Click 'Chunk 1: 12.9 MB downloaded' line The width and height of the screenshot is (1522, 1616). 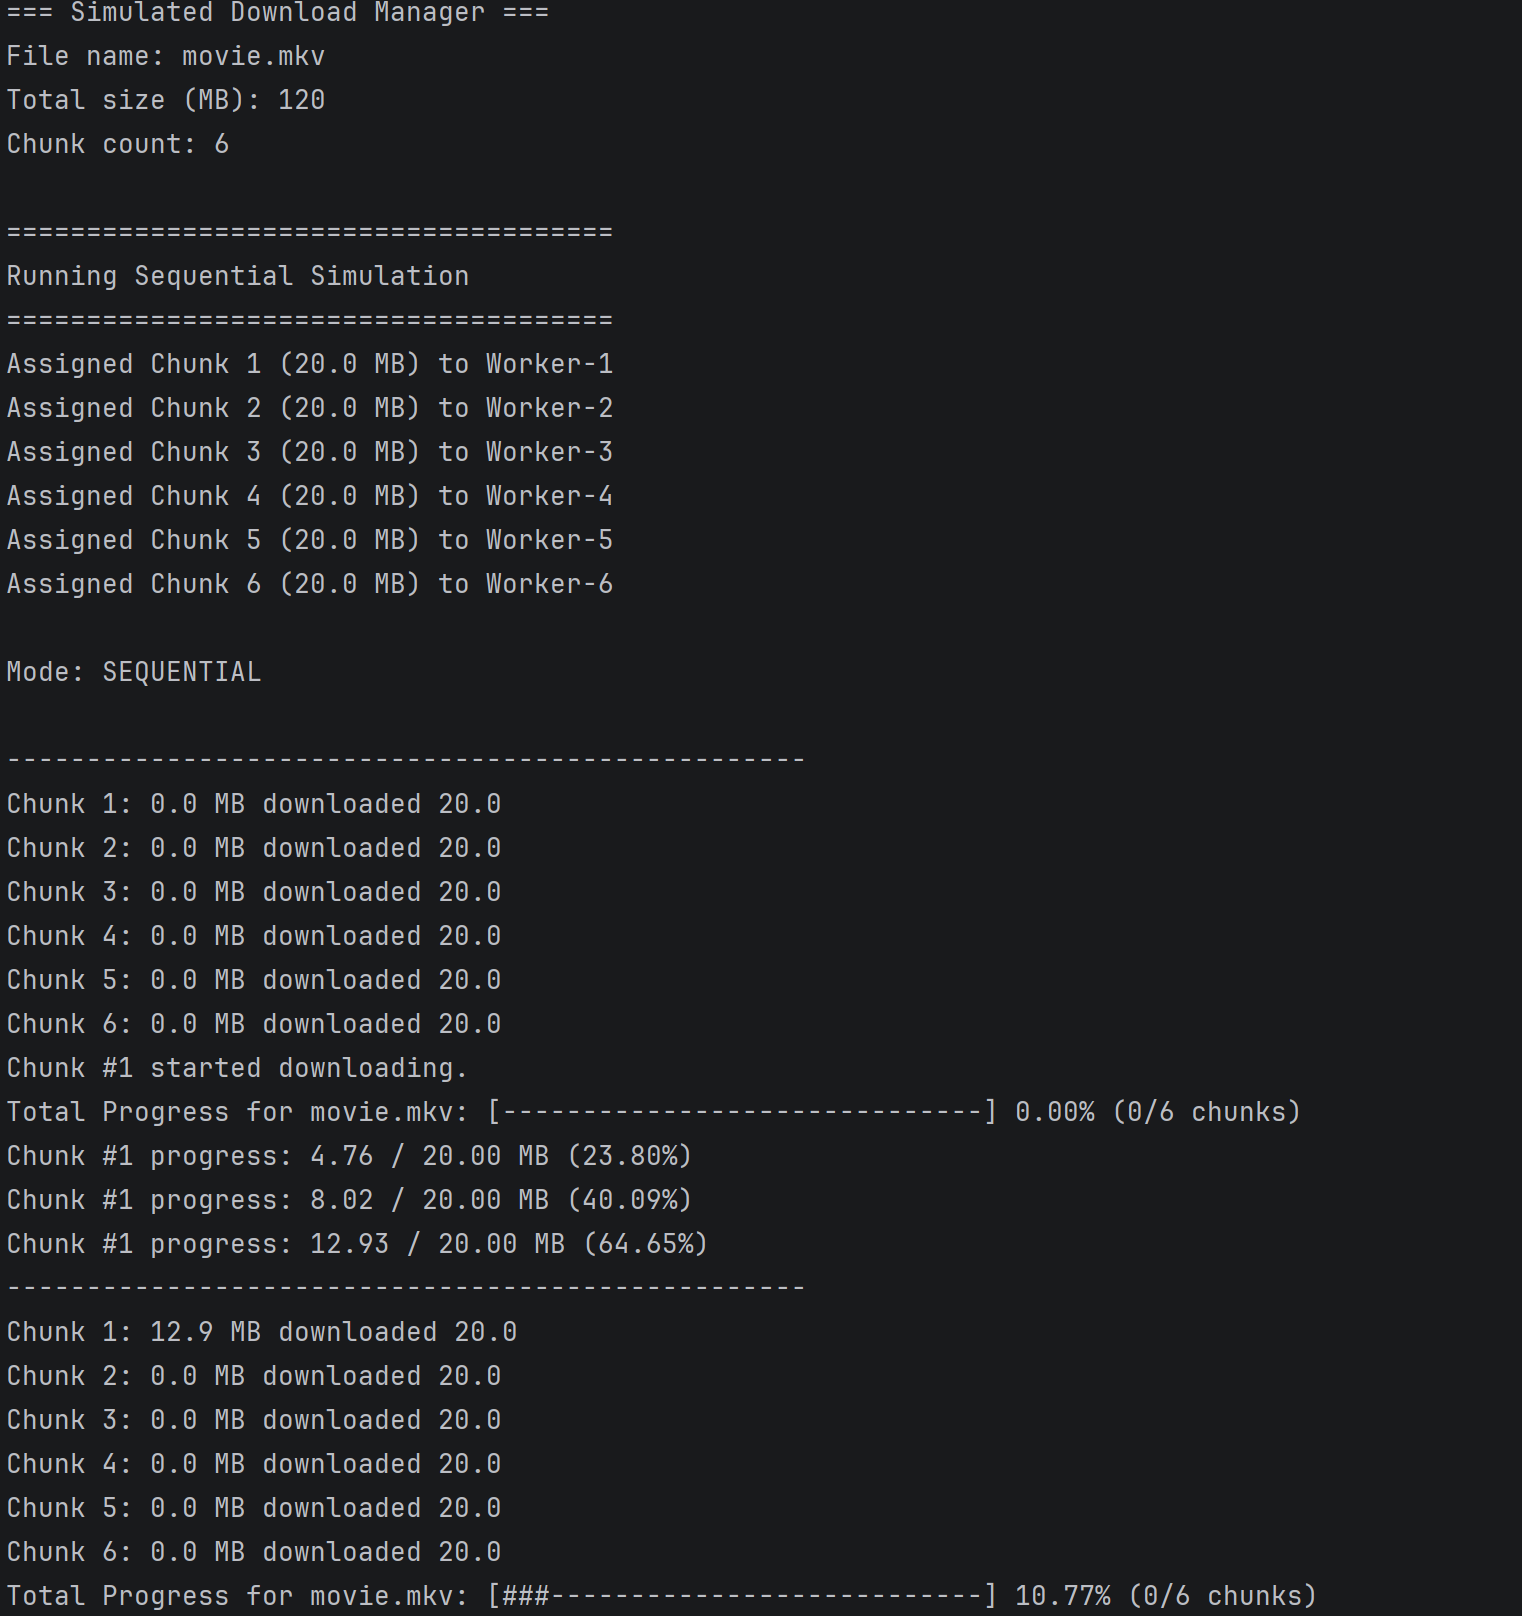tap(262, 1332)
